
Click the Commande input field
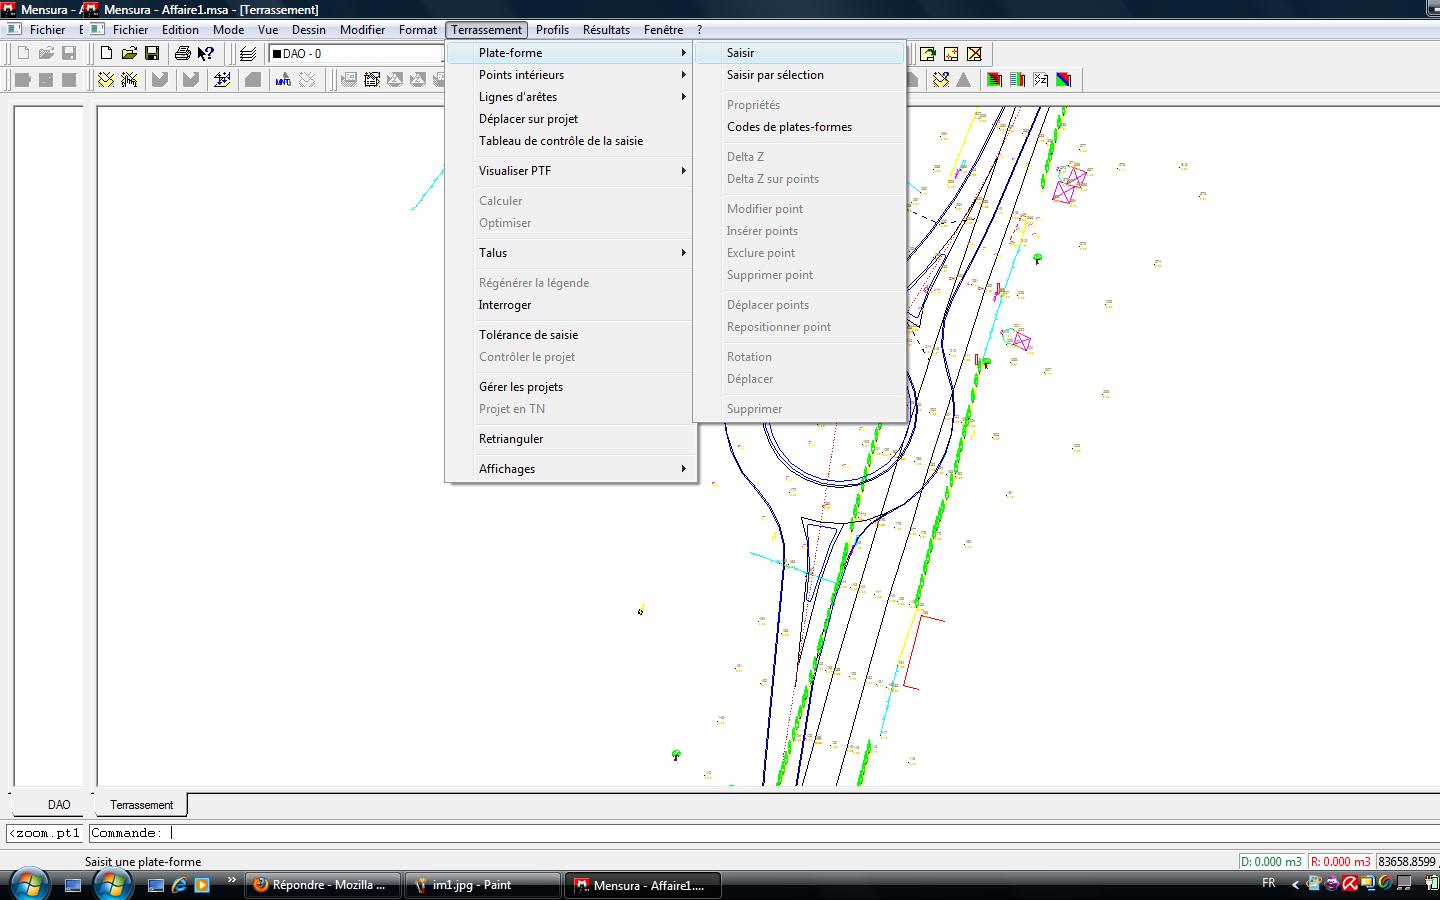click(x=763, y=833)
